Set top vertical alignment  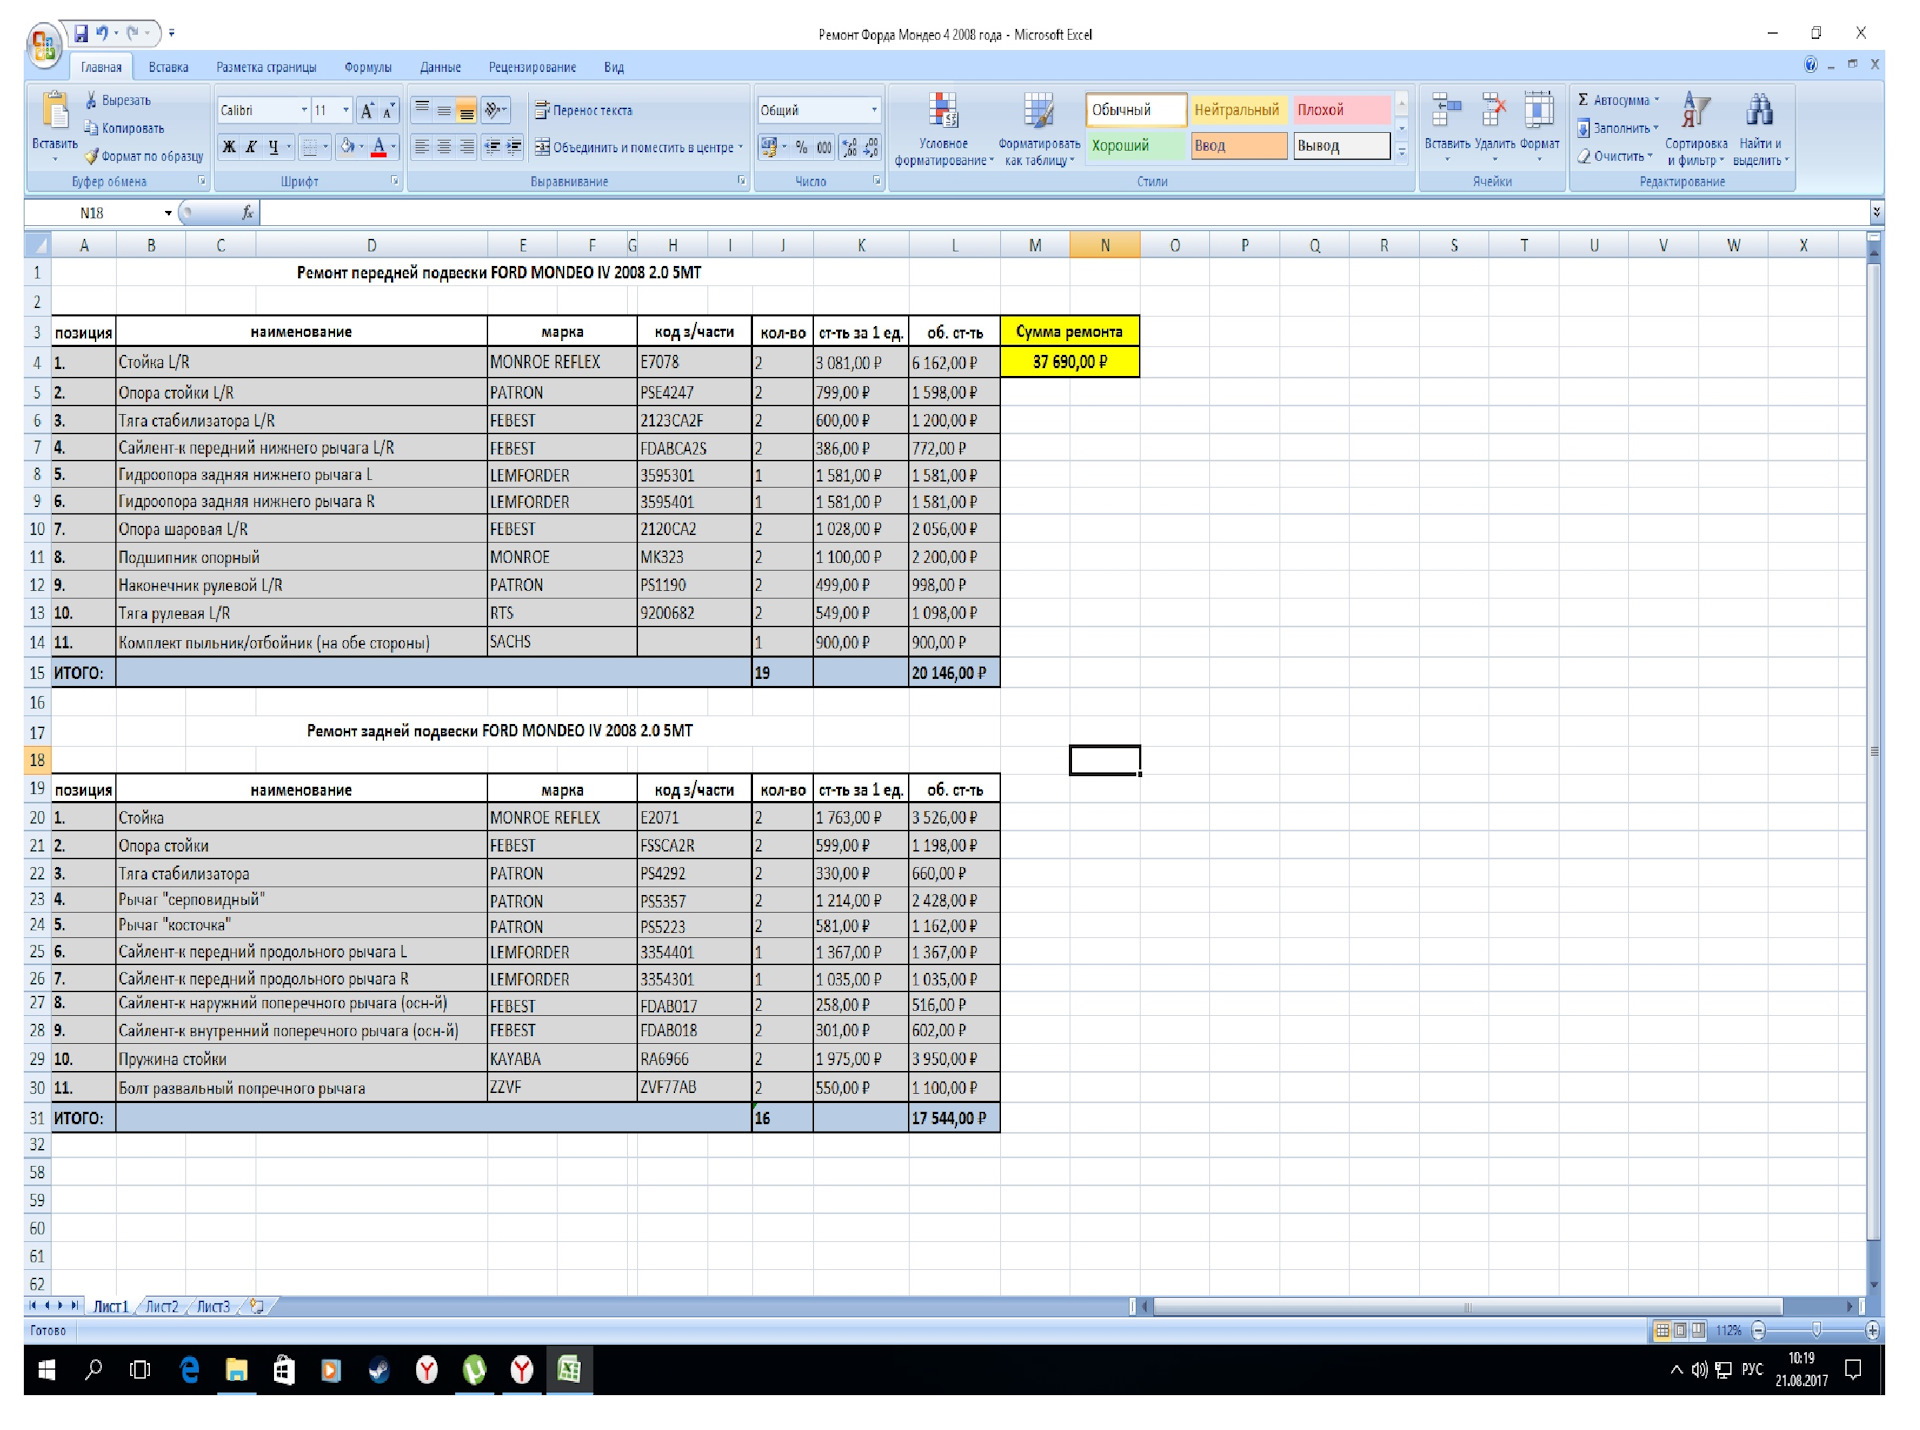coord(422,110)
